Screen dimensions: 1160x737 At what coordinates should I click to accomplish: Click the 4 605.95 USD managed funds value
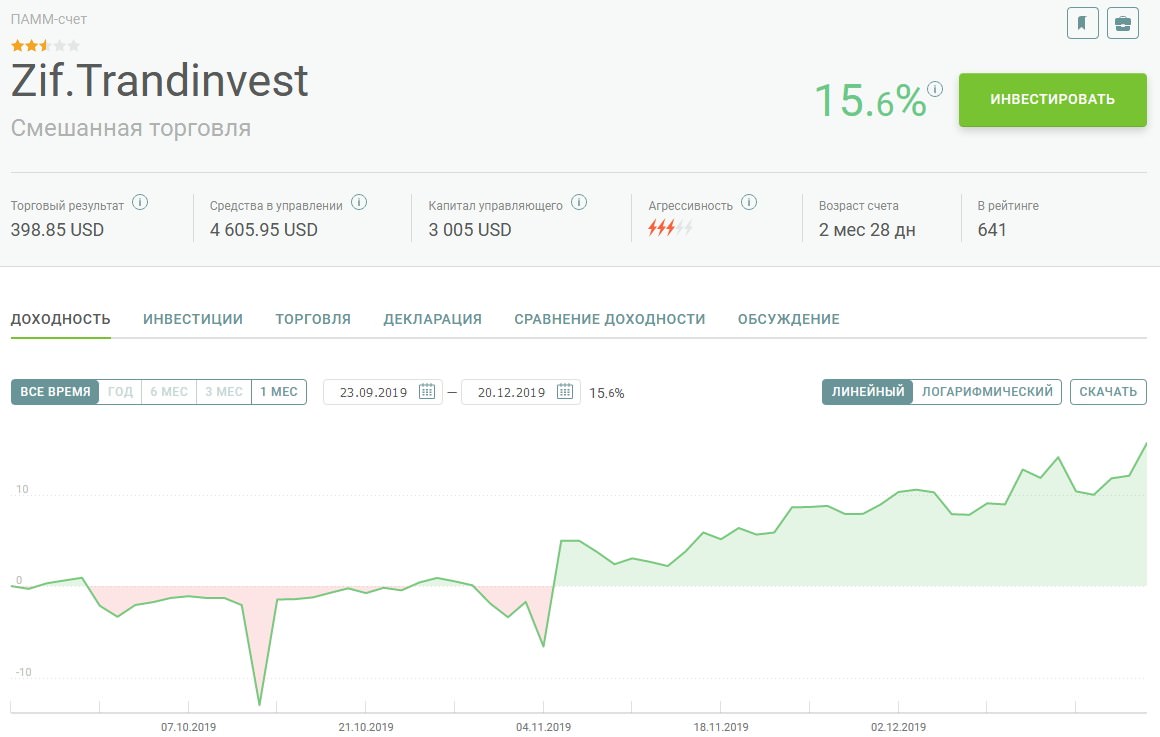tap(263, 230)
